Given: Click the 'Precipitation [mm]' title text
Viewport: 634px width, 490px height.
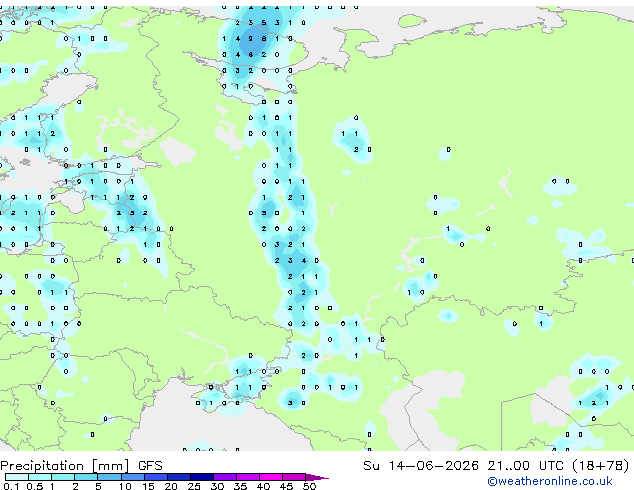Looking at the screenshot, I should coord(65,466).
